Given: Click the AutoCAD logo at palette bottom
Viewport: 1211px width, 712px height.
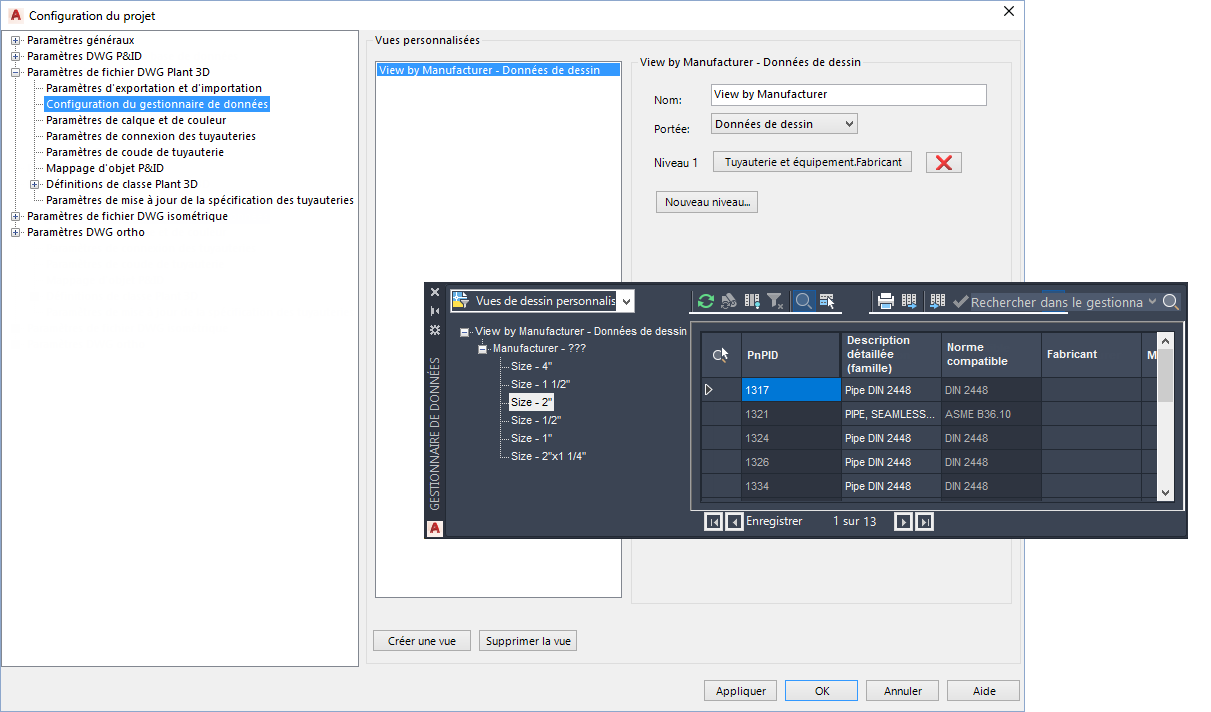Looking at the screenshot, I should pos(435,528).
